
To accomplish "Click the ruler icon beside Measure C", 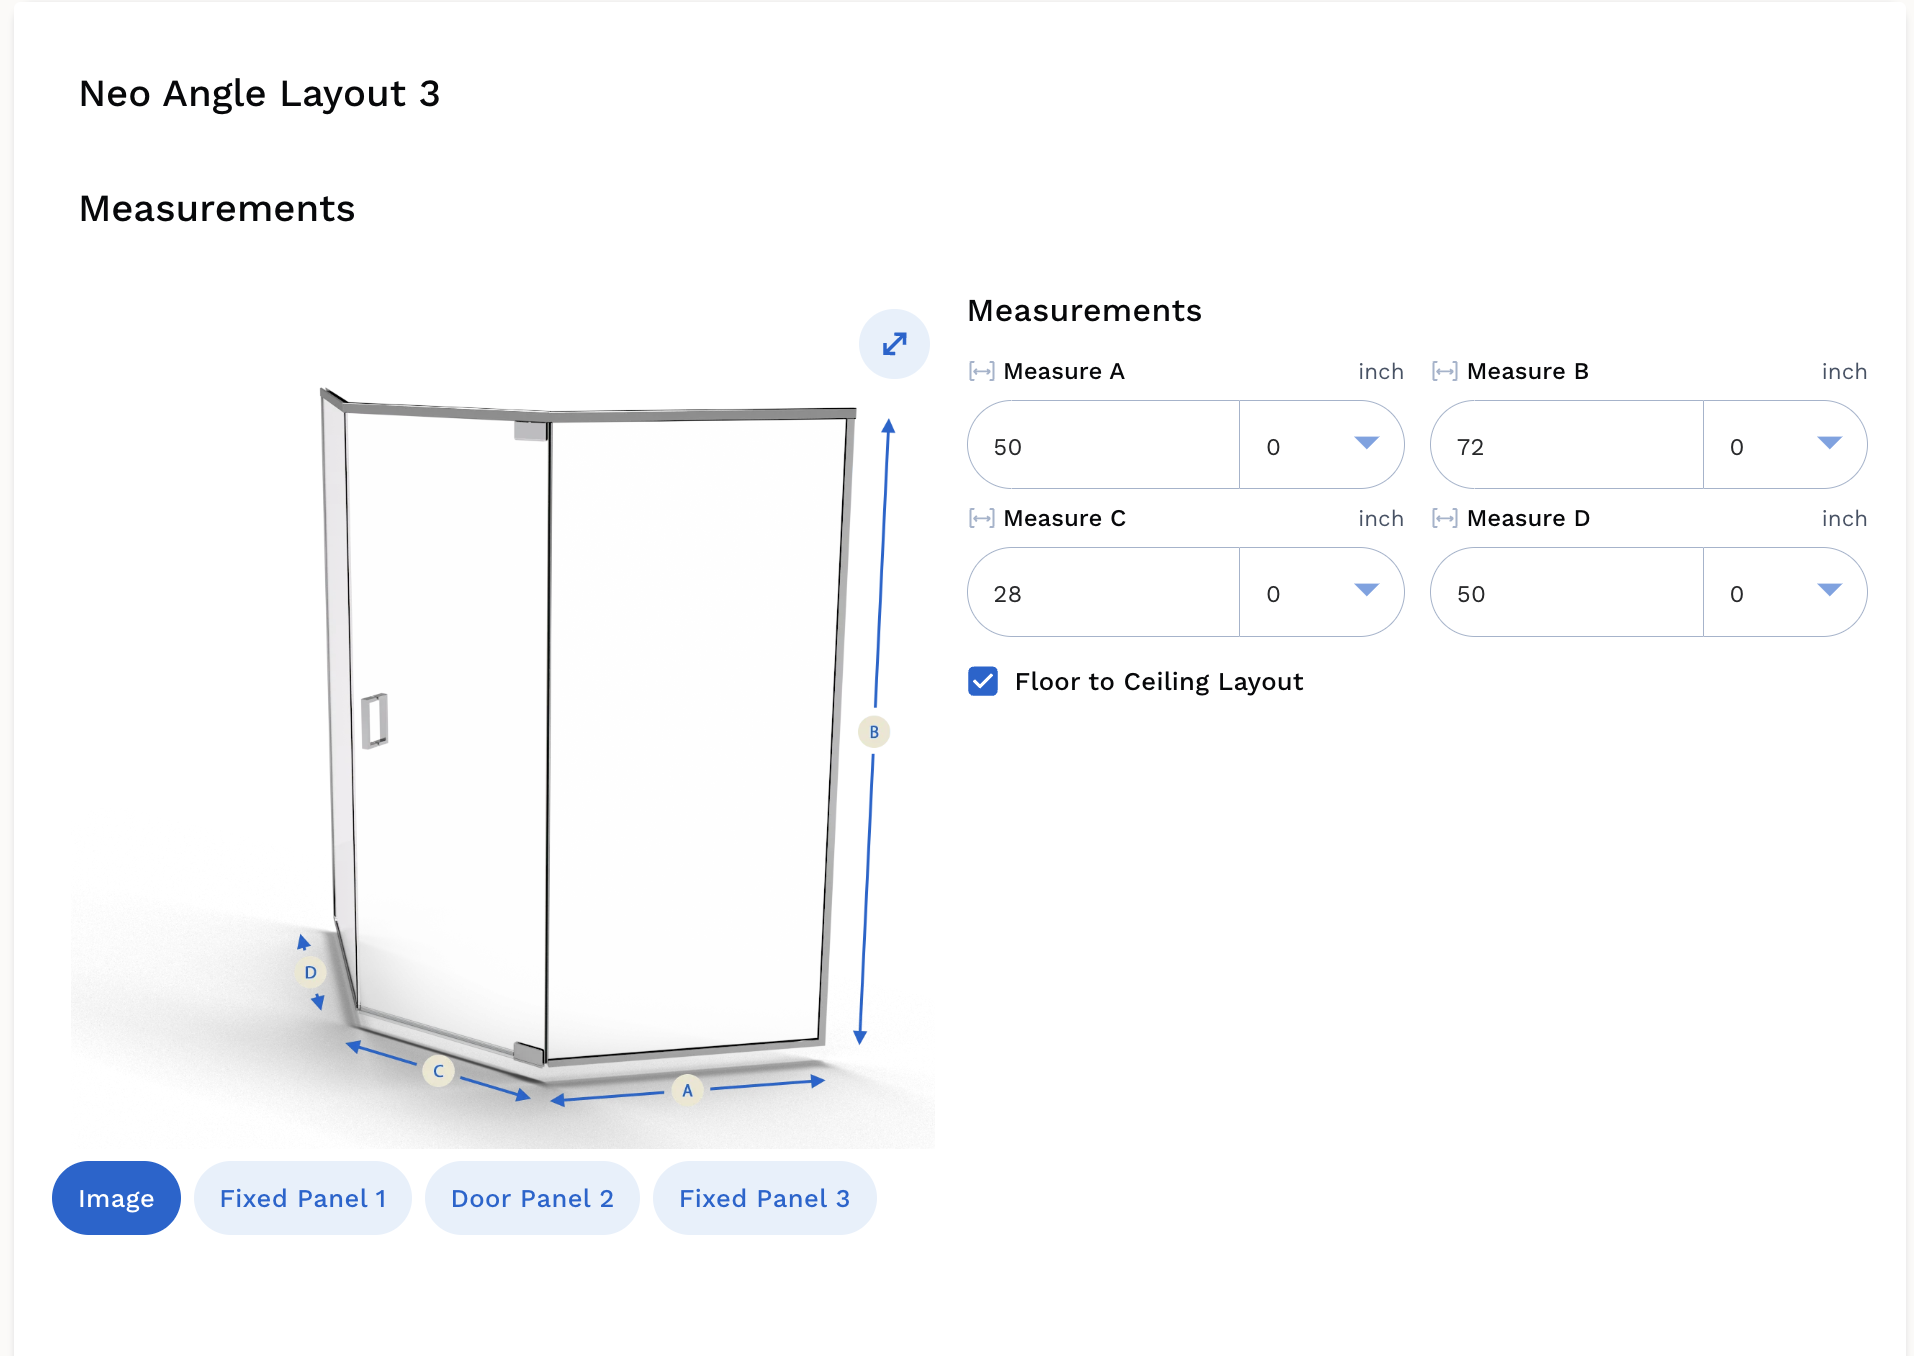I will [x=981, y=518].
